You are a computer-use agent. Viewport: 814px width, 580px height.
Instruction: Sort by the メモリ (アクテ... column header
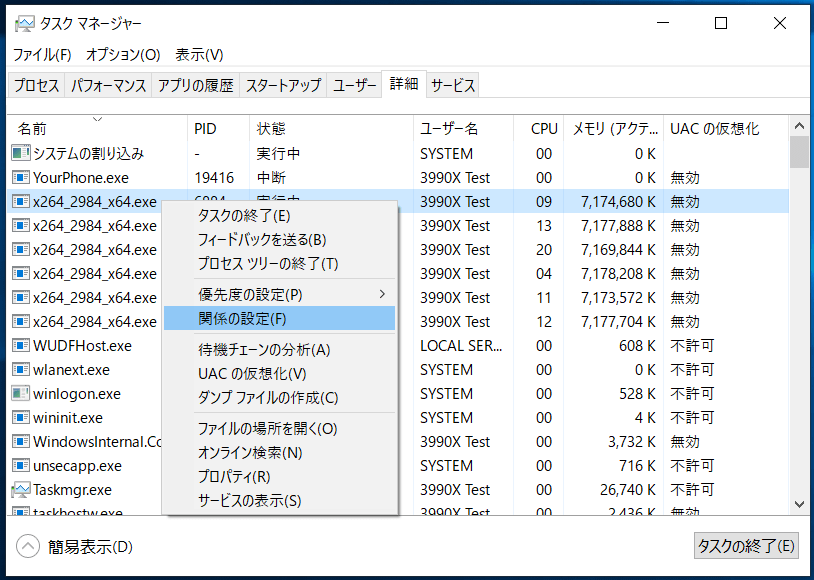[614, 128]
